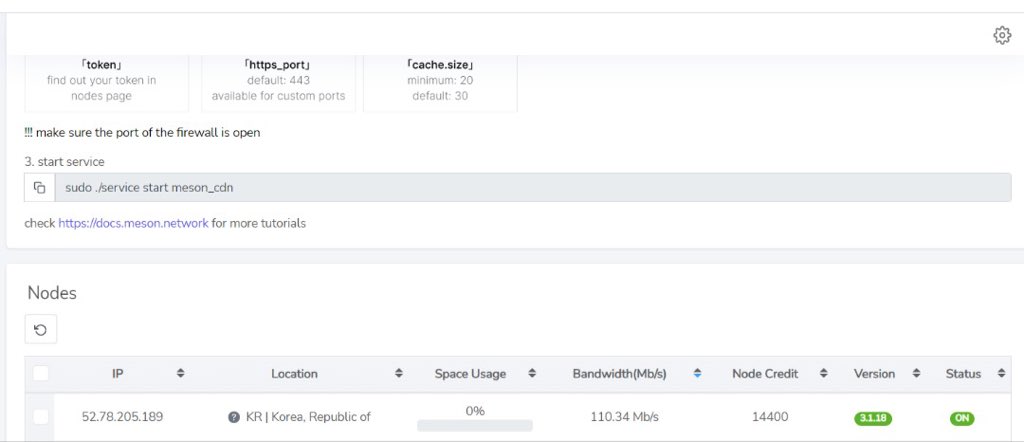Click the Node Credit column header label
This screenshot has height=442, width=1024.
(765, 373)
